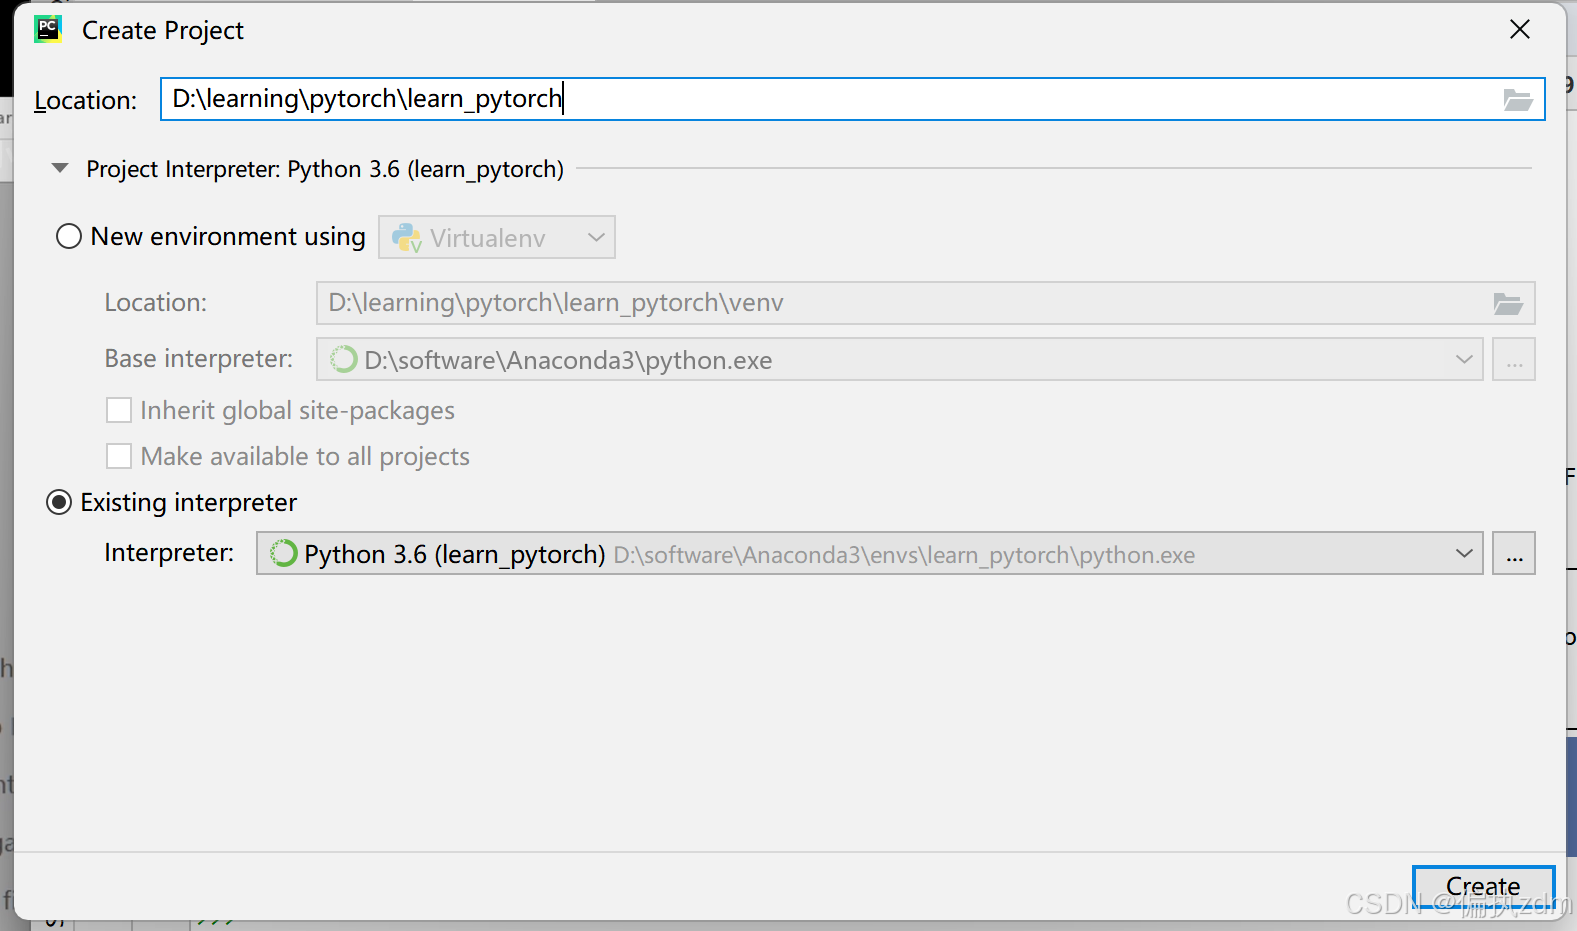
Task: Open folder browser for project Location field
Action: [x=1518, y=100]
